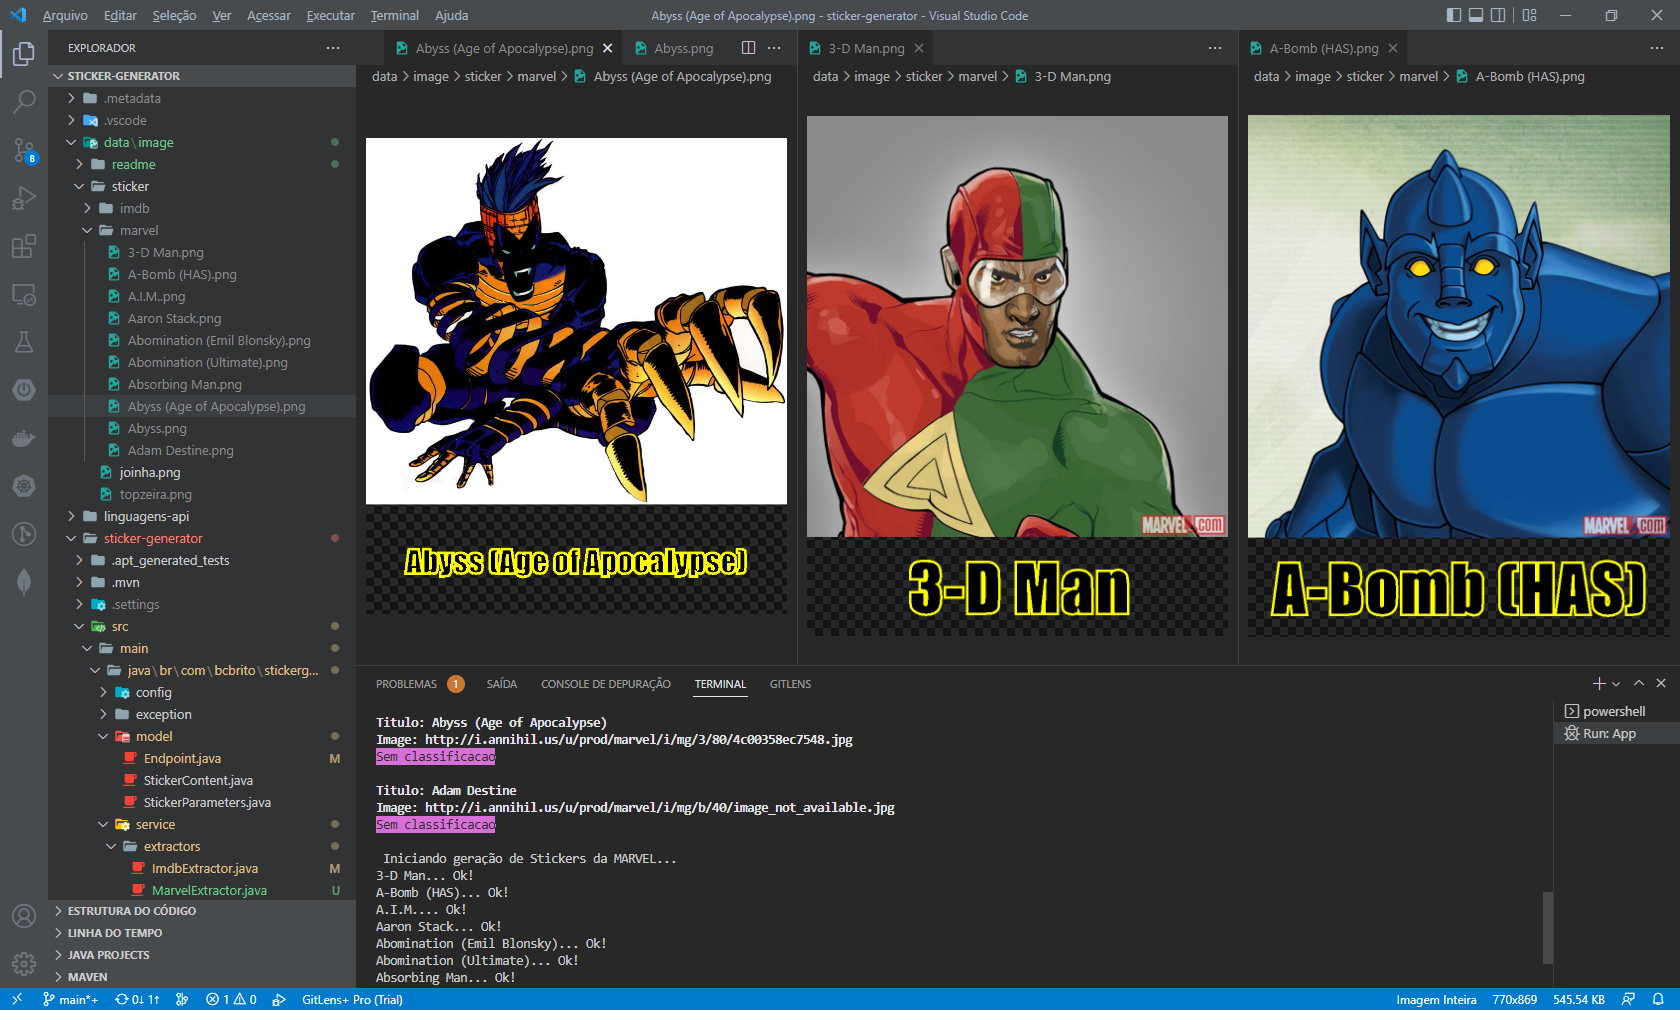
Task: Open the Ajuda menu
Action: pos(452,15)
